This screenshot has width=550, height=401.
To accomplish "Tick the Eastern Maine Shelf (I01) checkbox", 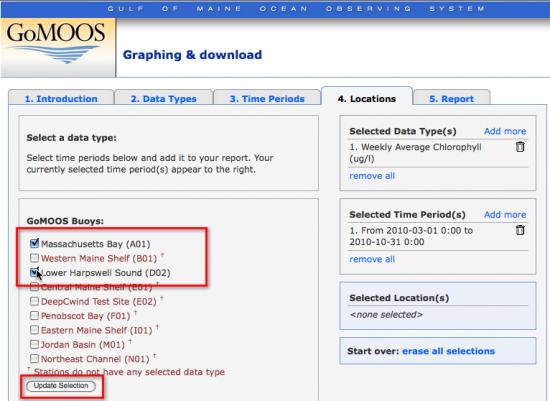I will tap(34, 330).
